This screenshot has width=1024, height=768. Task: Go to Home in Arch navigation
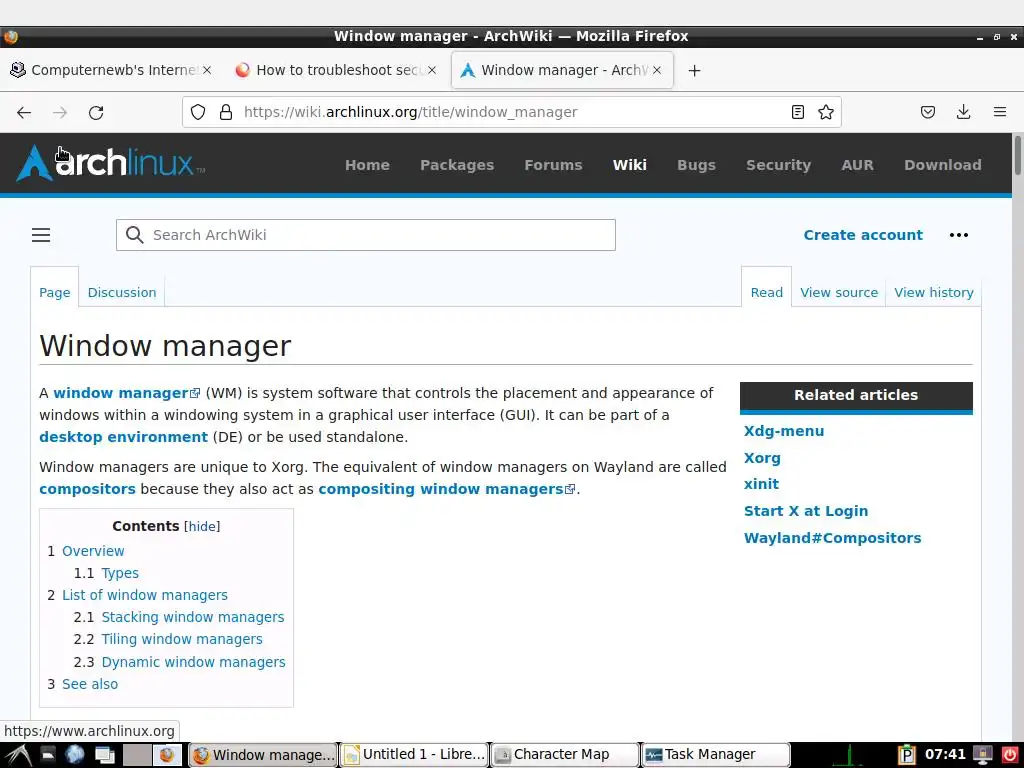[367, 165]
